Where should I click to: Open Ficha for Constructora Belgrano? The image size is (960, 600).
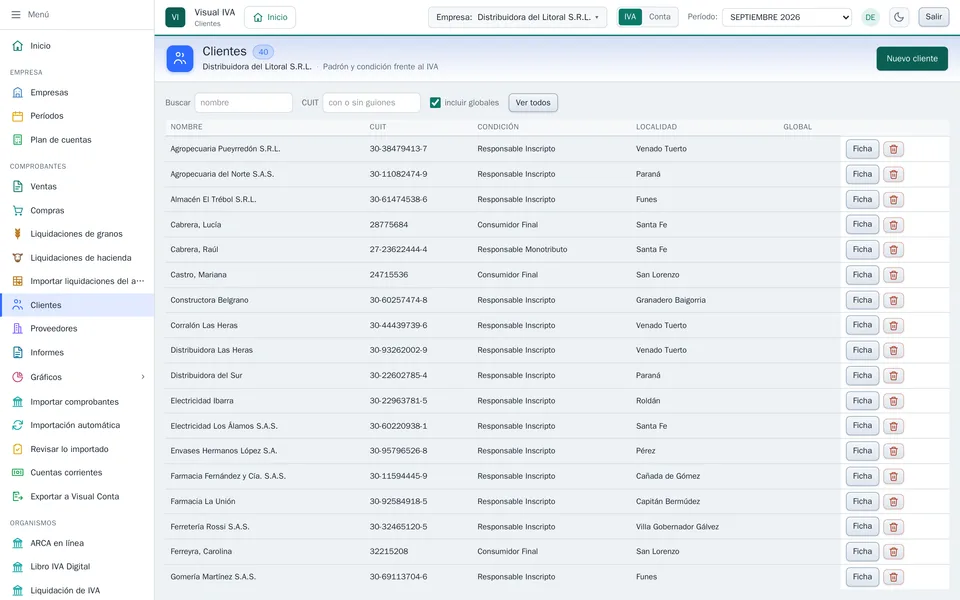point(862,300)
